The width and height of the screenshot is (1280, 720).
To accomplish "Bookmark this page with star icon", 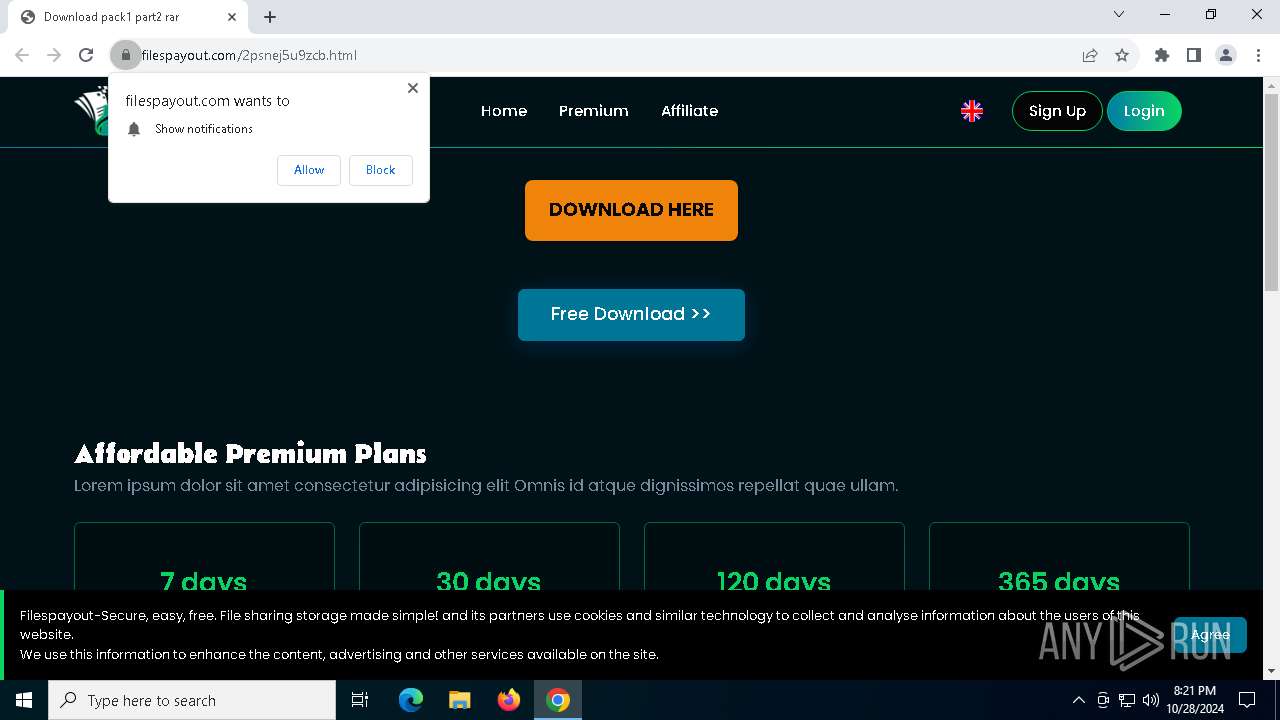I will point(1122,55).
